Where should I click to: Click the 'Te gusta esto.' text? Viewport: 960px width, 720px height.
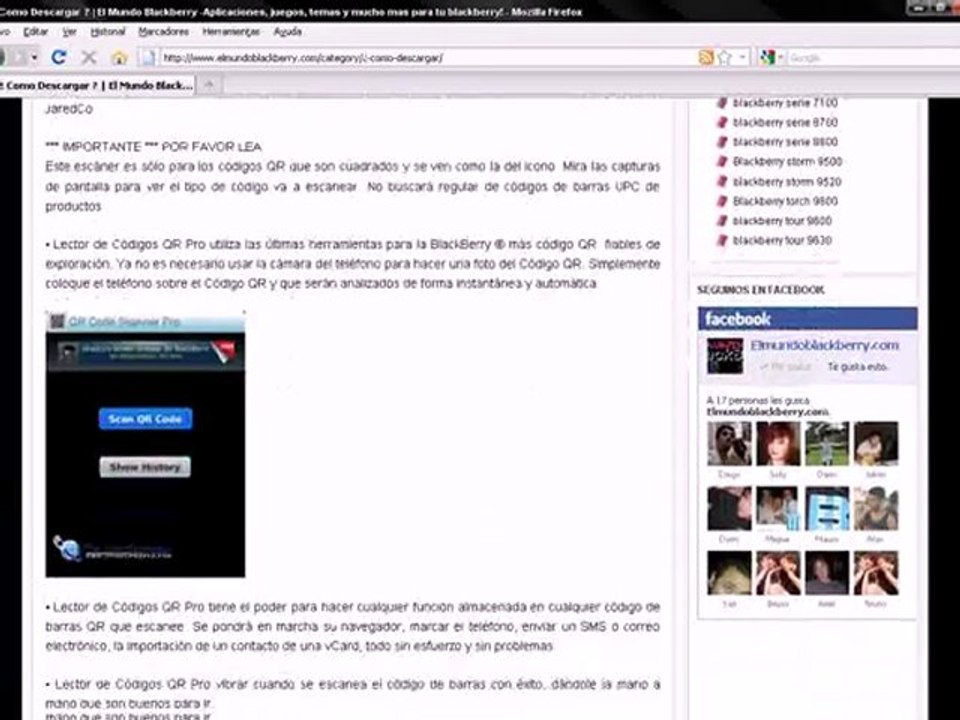tap(858, 367)
